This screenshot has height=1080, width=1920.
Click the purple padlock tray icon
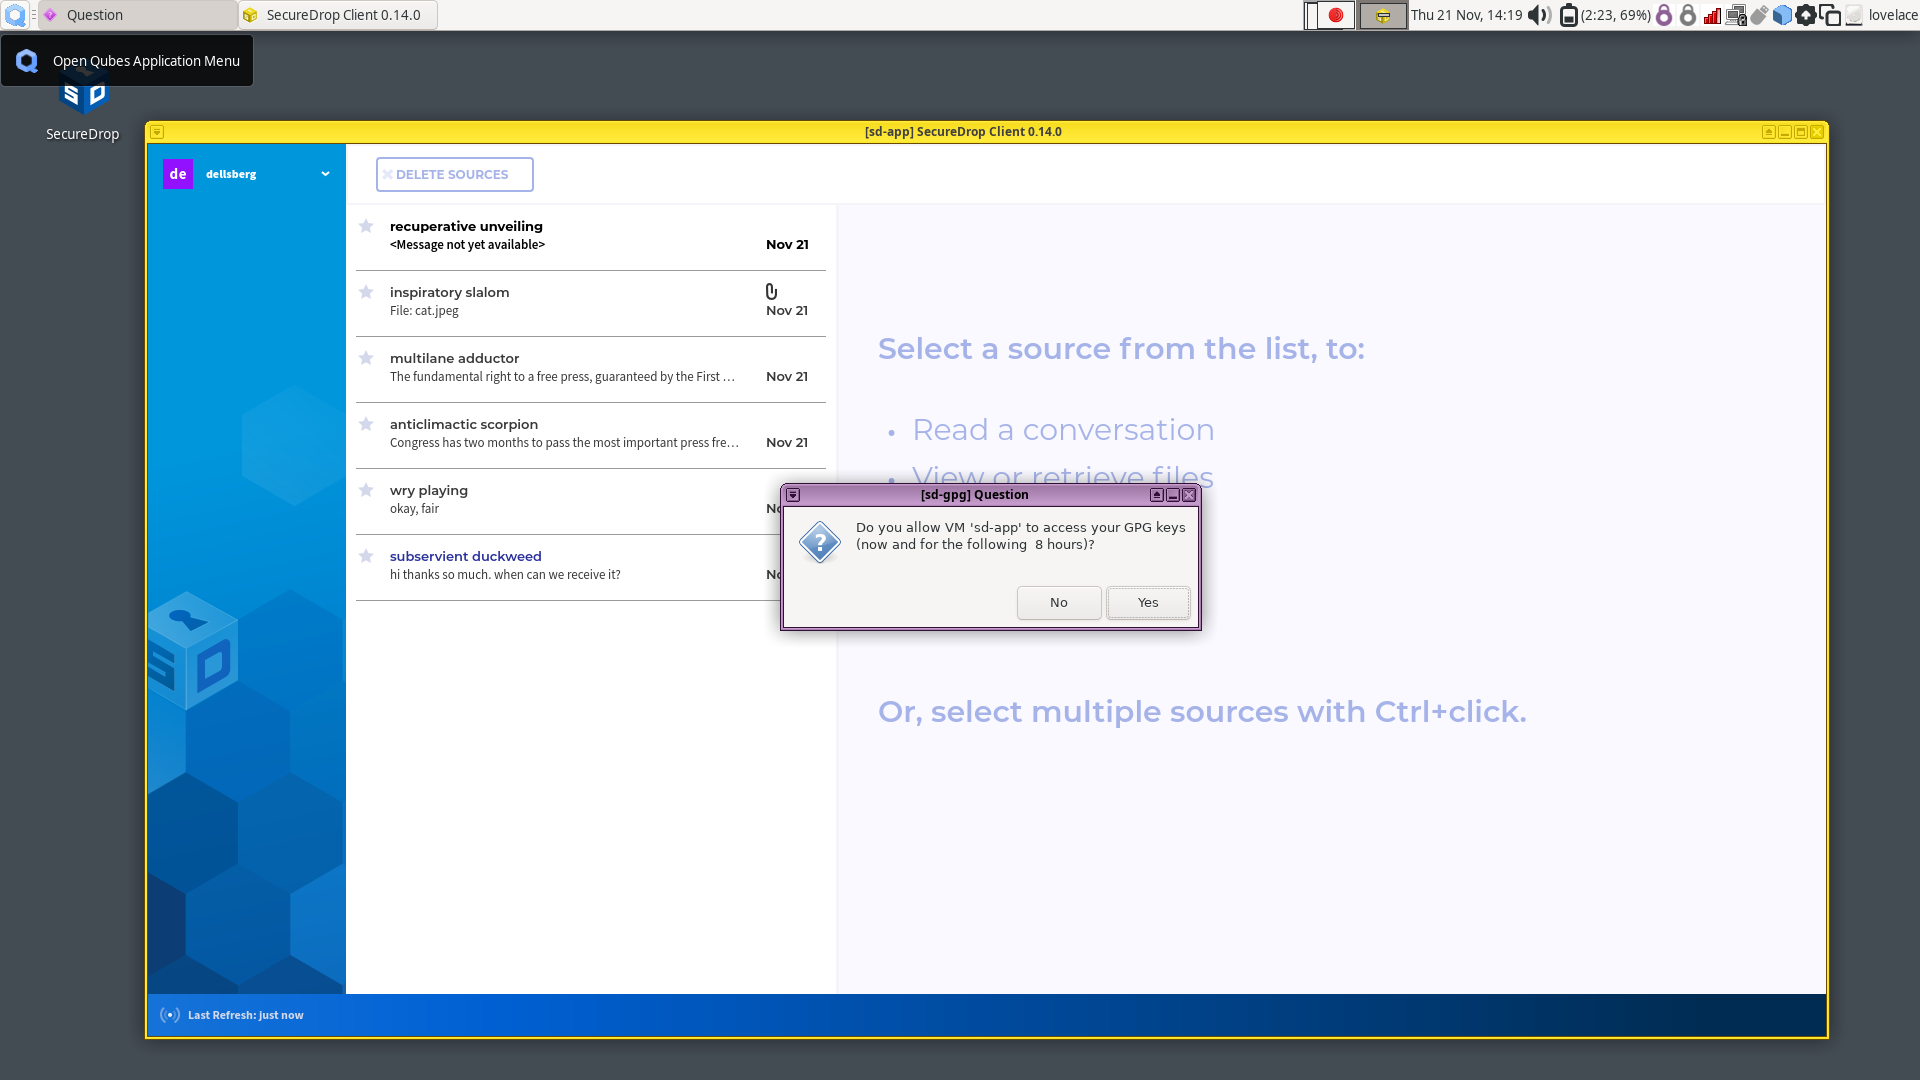pos(1664,15)
